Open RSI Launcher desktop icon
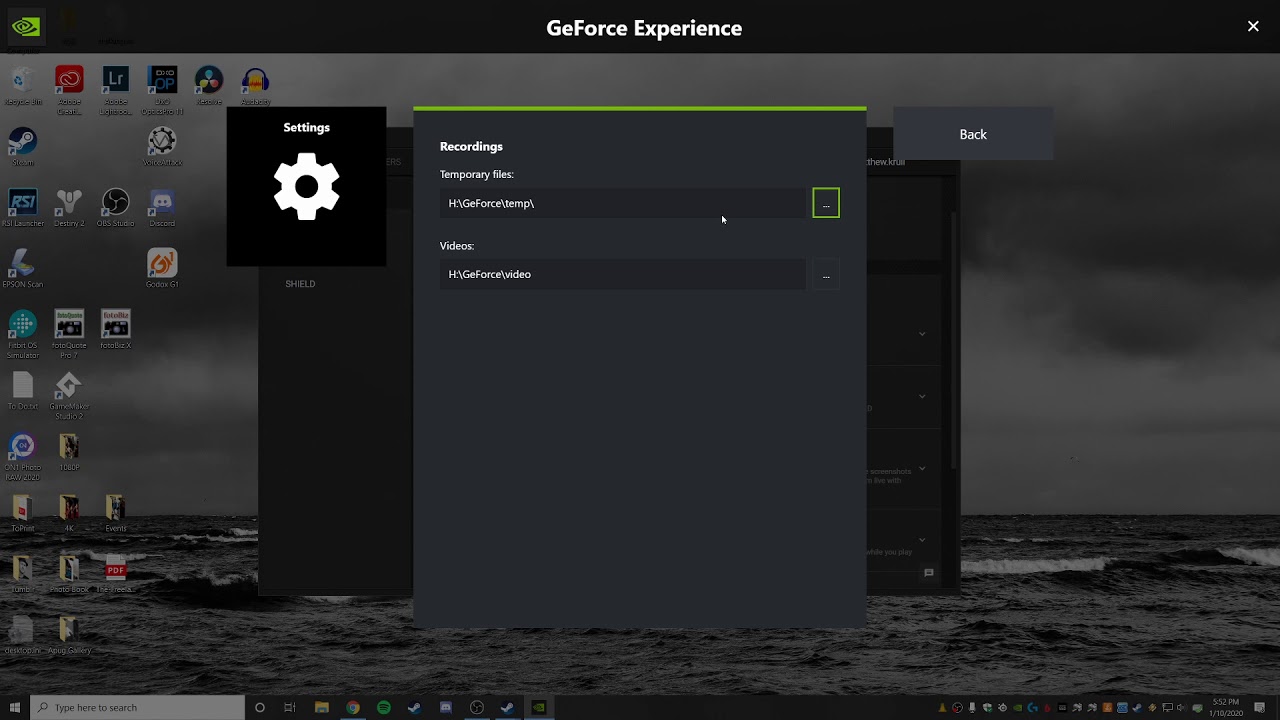This screenshot has height=720, width=1280. 22,208
